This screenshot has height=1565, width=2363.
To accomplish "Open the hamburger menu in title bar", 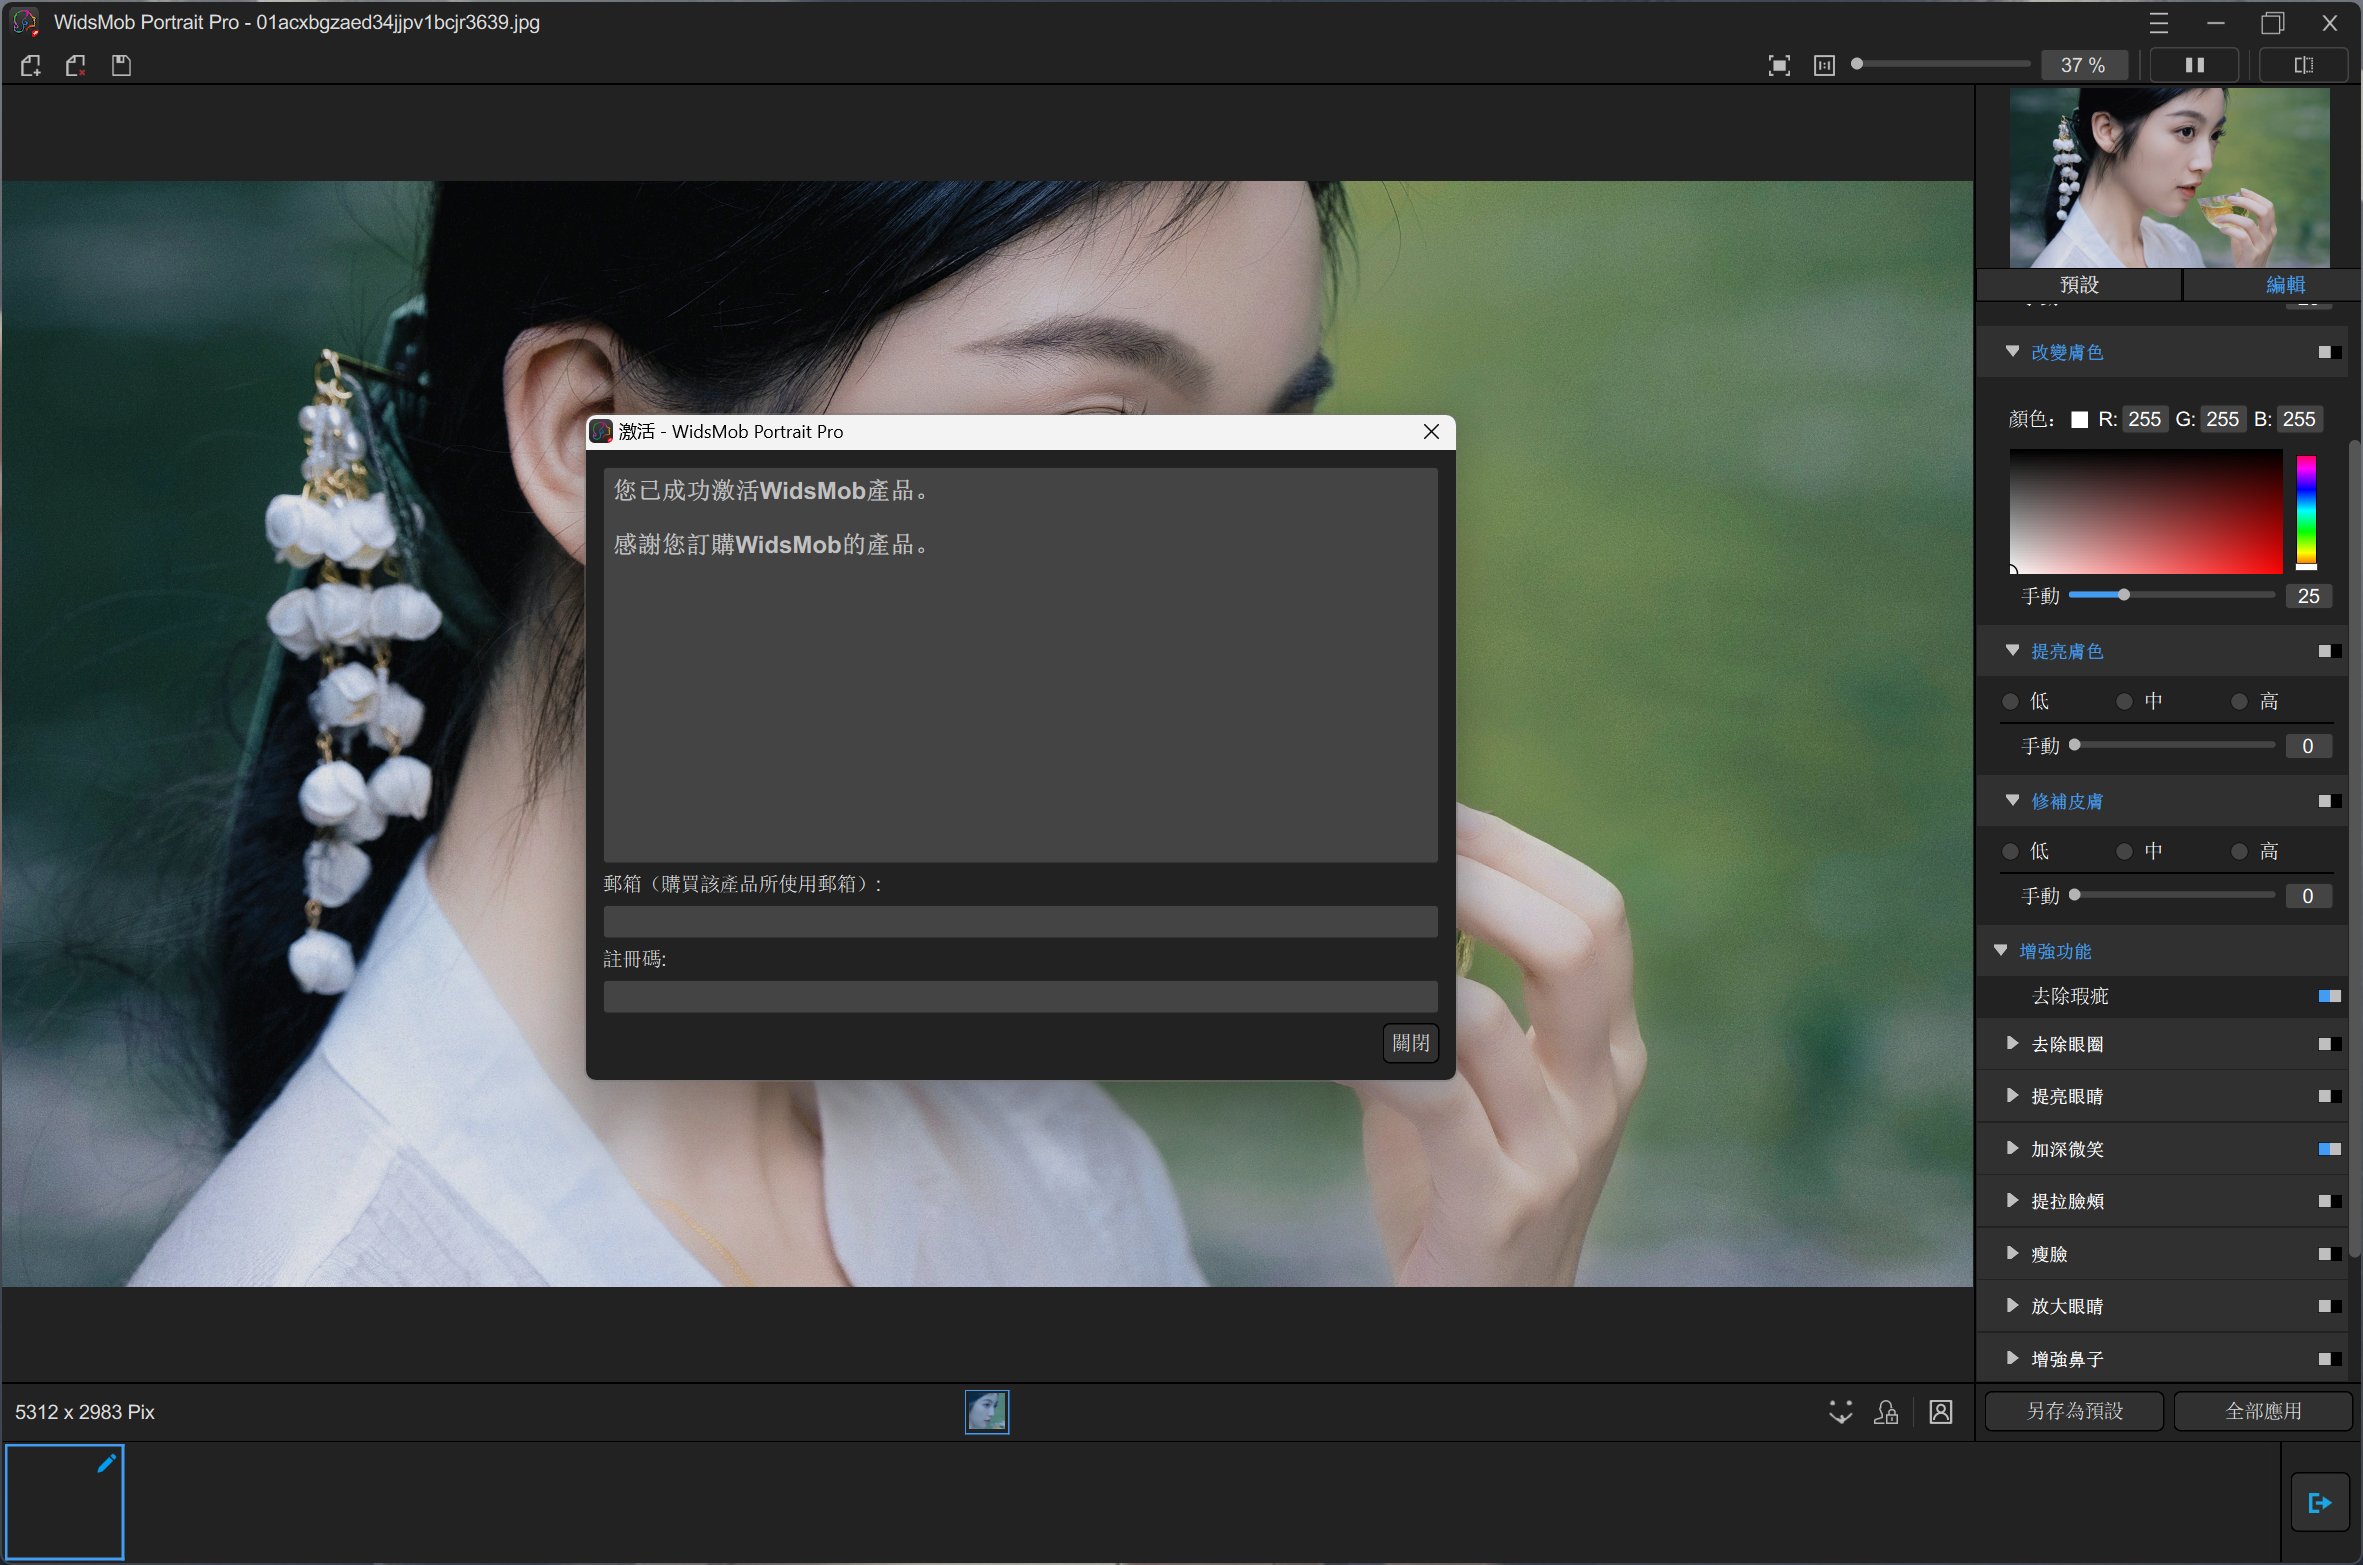I will (x=2159, y=22).
